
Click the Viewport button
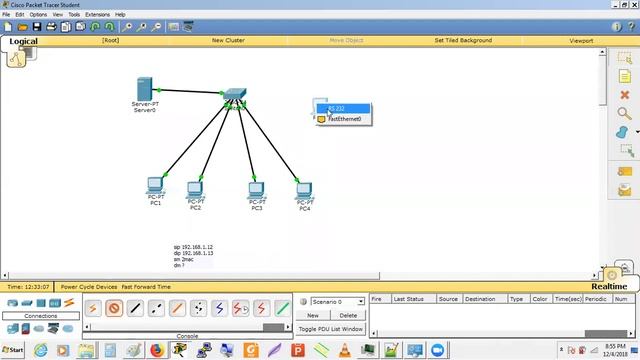pyautogui.click(x=581, y=41)
